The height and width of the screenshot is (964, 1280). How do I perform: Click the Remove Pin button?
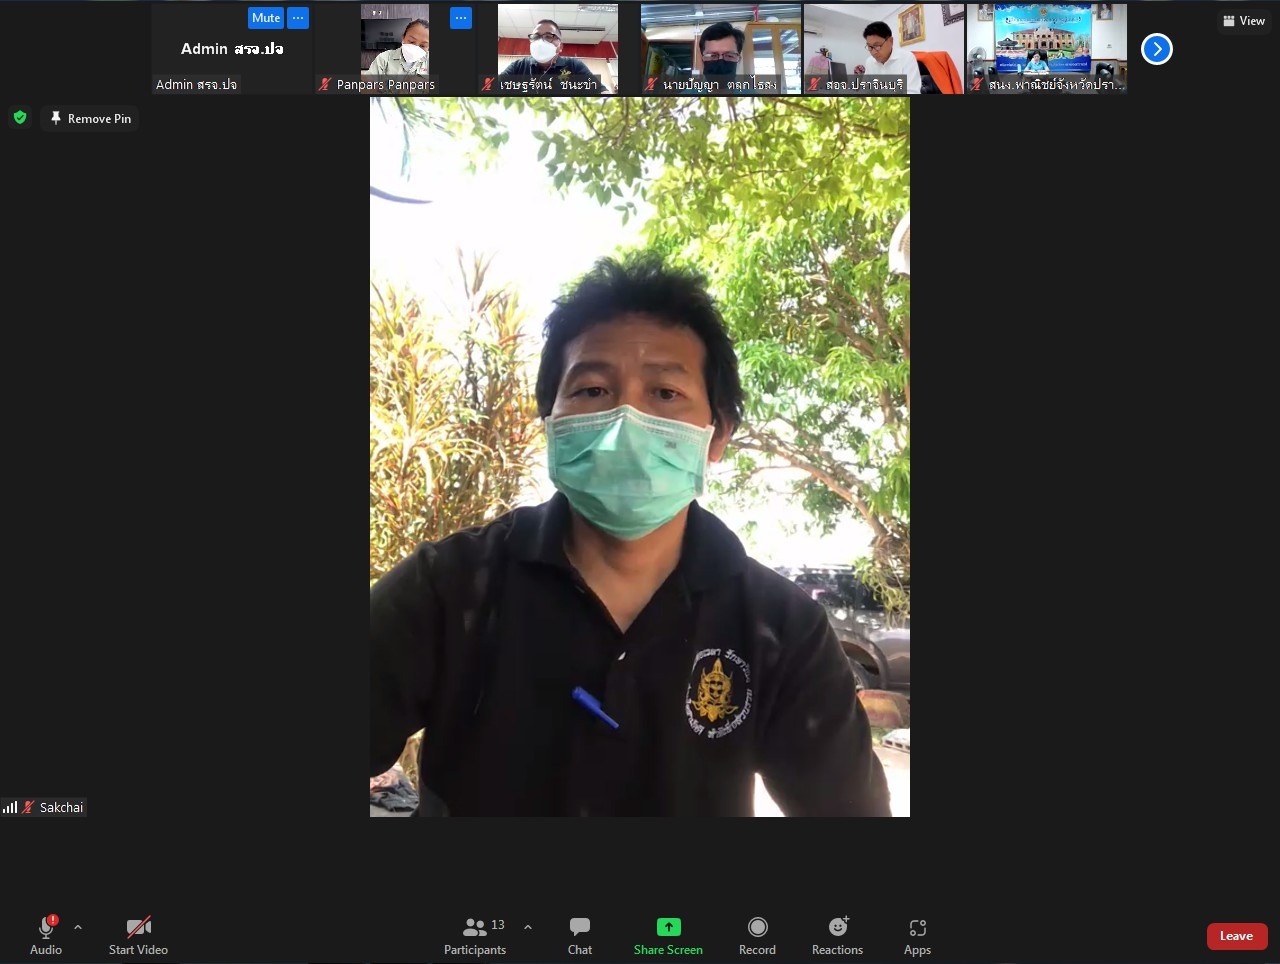coord(91,118)
